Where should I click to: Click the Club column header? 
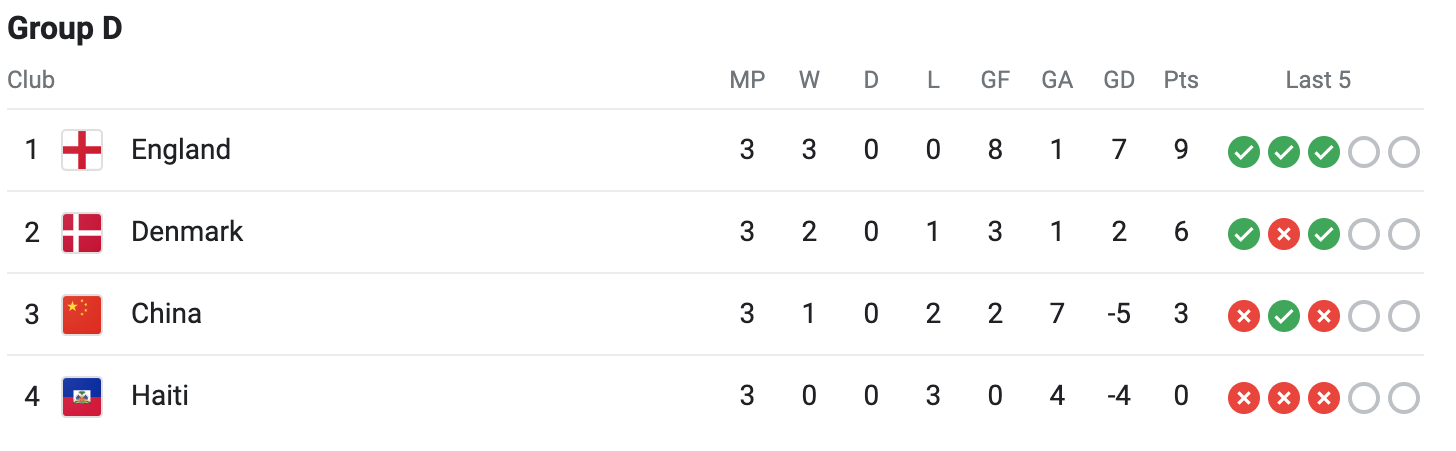coord(31,80)
